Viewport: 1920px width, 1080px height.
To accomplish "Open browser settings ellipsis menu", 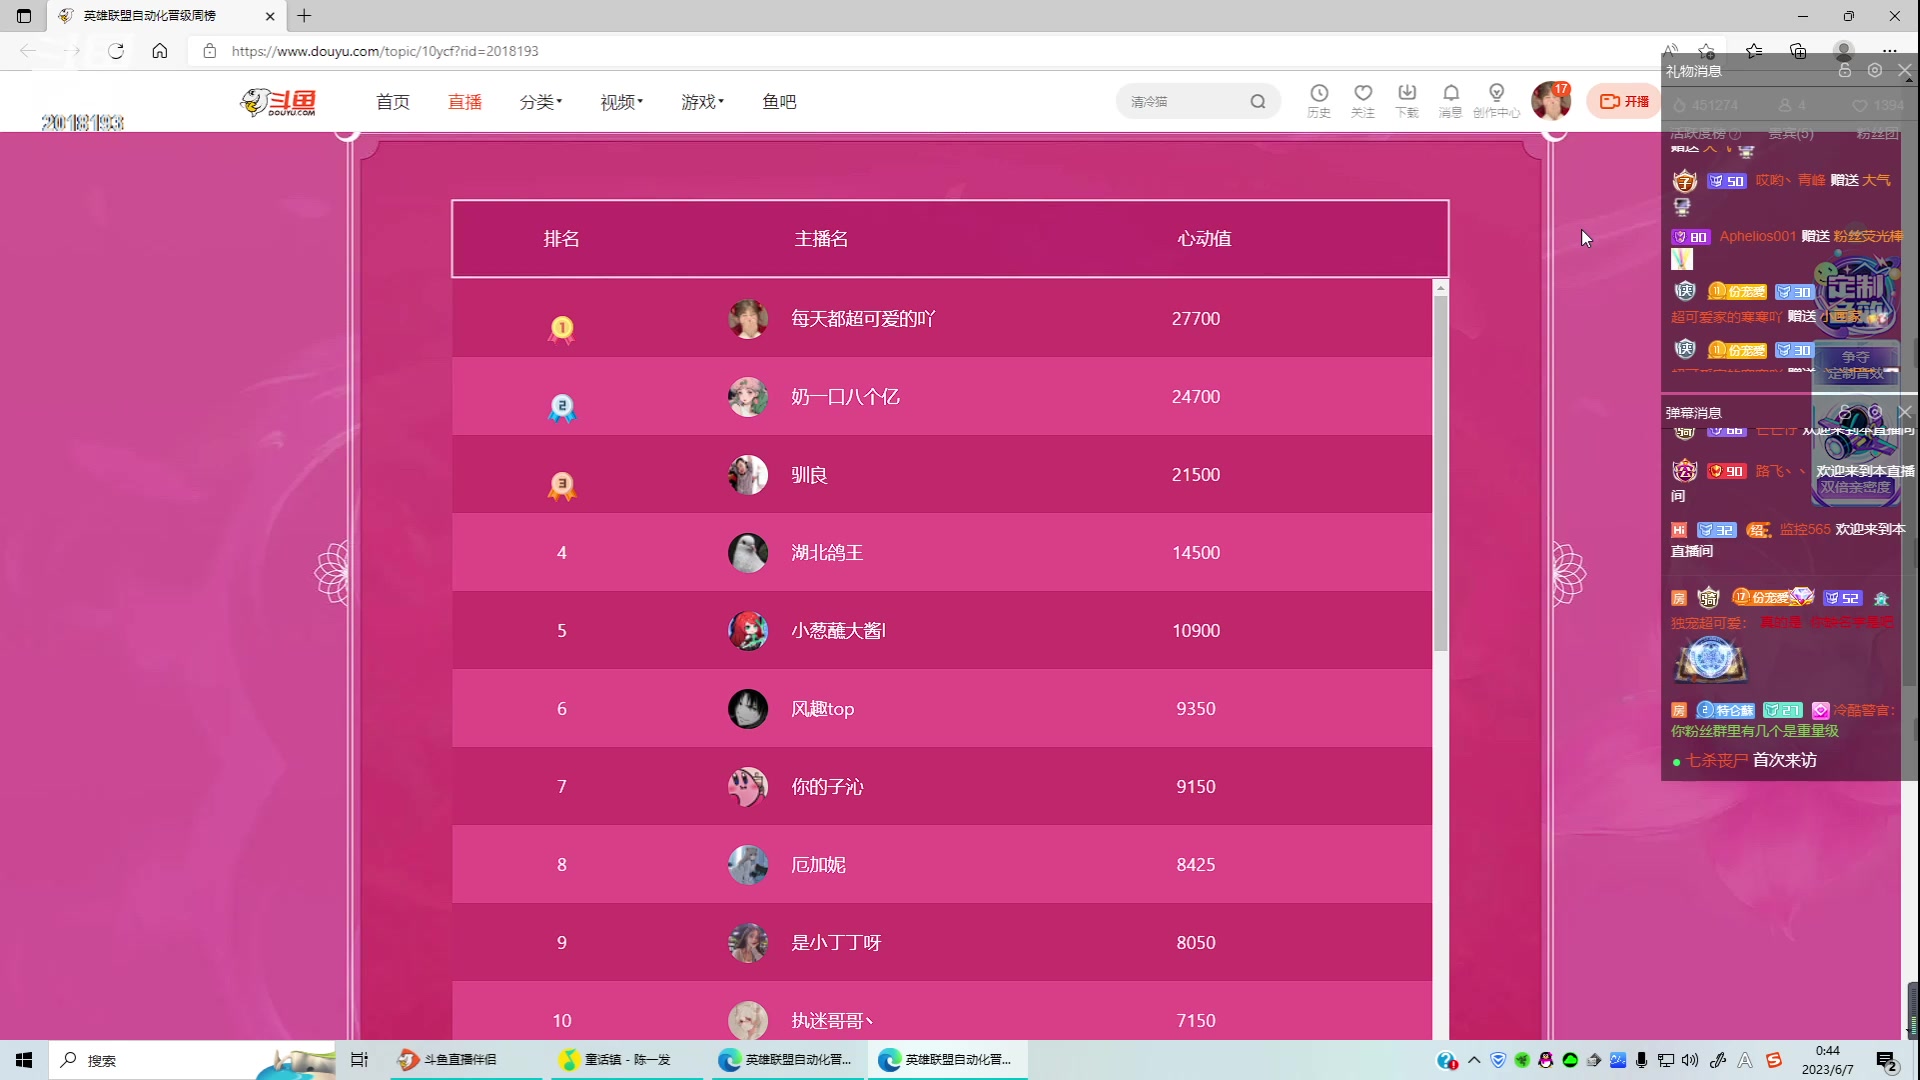I will (1889, 51).
